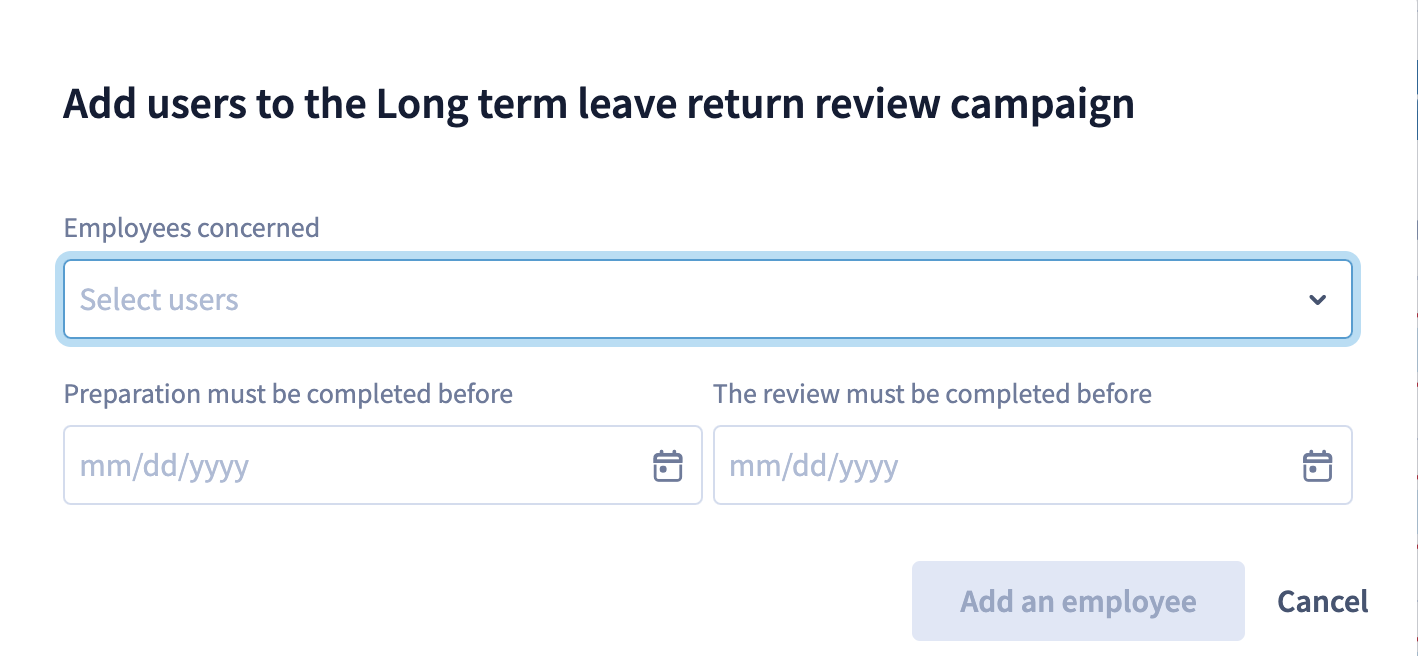Click the dialog heading about Long term leave
1418x656 pixels.
point(598,105)
